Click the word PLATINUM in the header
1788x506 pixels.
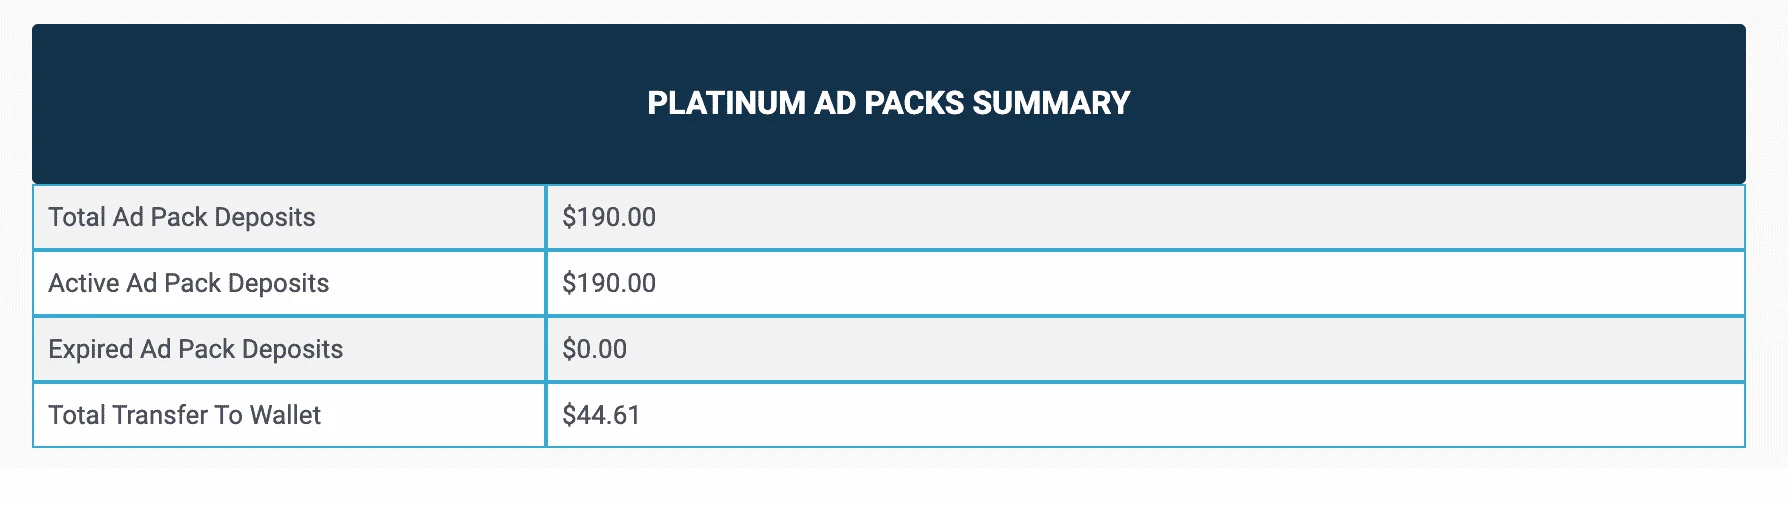tap(726, 103)
